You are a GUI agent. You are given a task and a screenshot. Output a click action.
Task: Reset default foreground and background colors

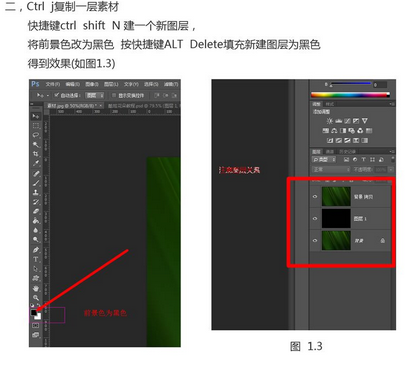click(x=32, y=305)
